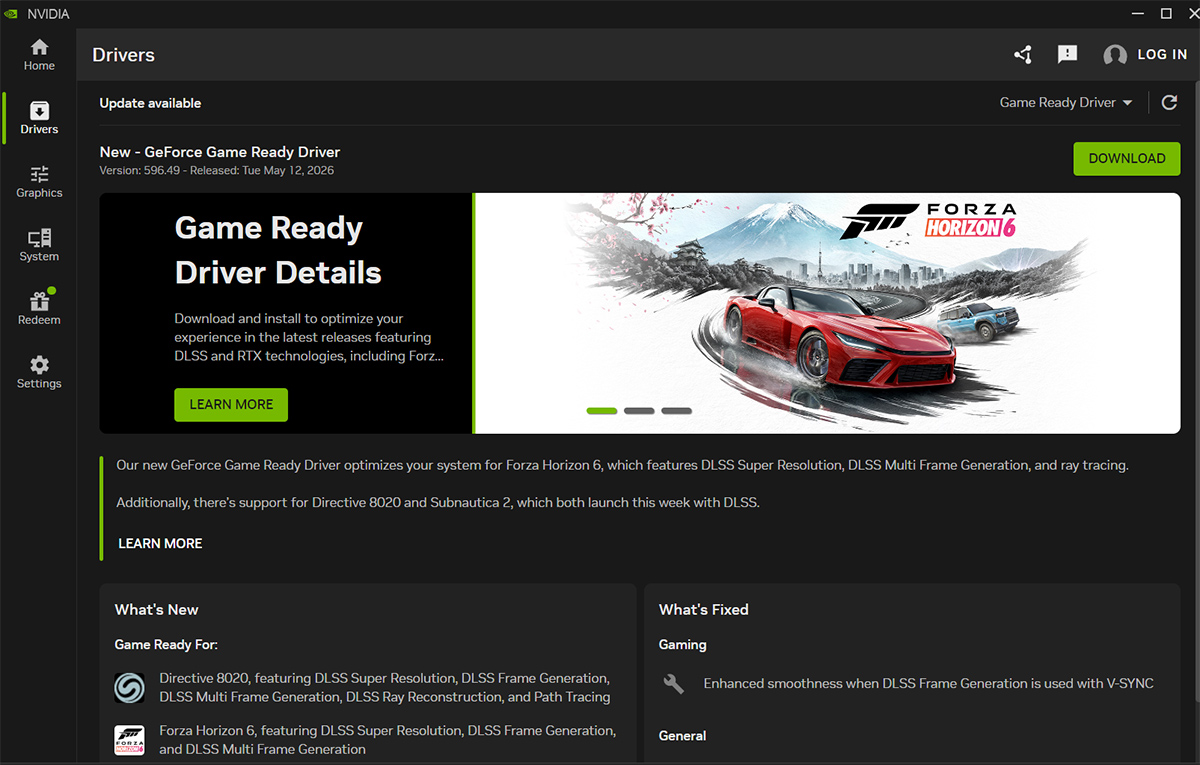Log in via LOG IN button
This screenshot has width=1200, height=765.
coord(1162,55)
